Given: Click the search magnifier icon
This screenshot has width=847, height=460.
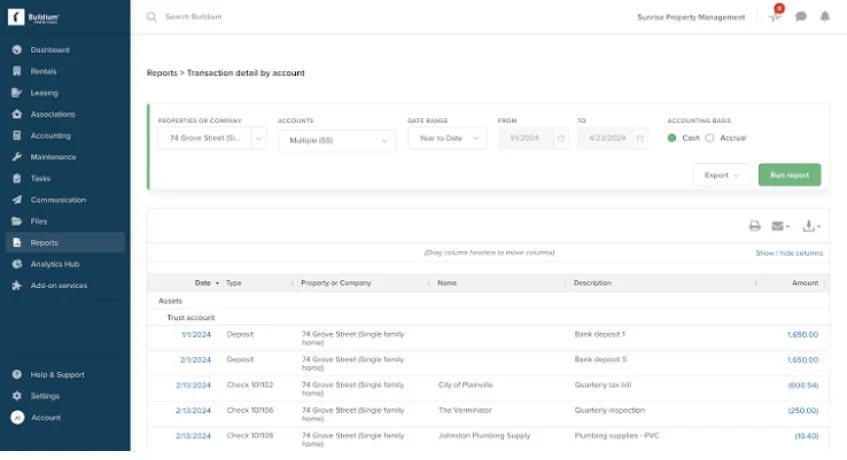Looking at the screenshot, I should tap(152, 17).
